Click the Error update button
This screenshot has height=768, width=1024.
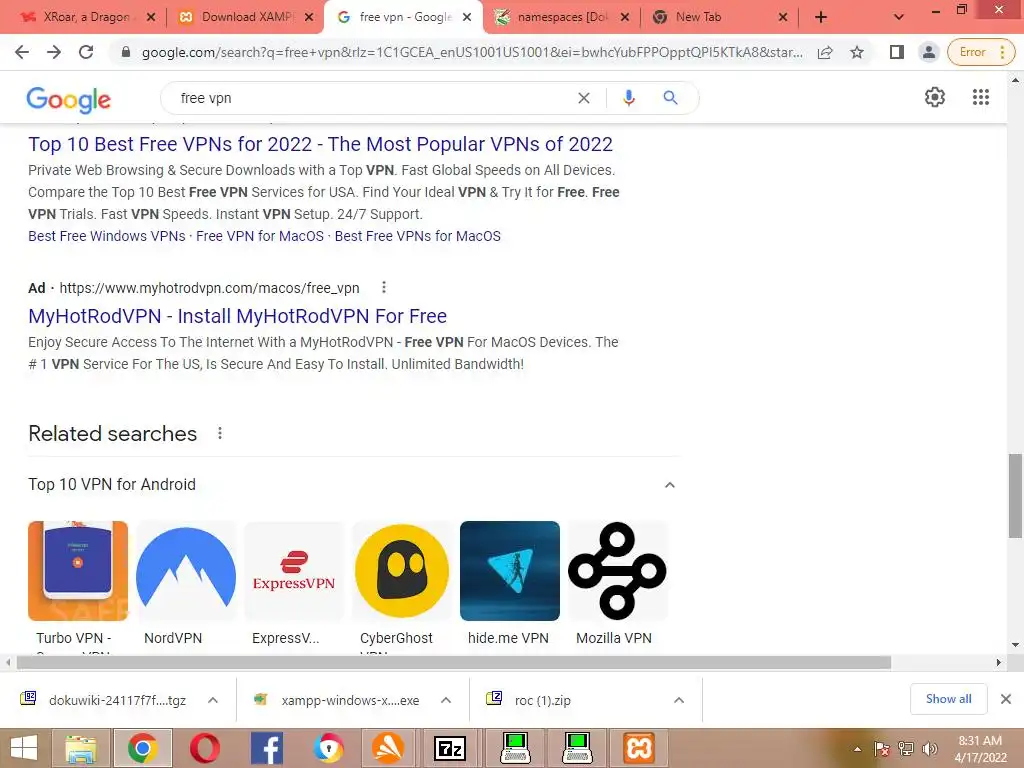[x=981, y=52]
